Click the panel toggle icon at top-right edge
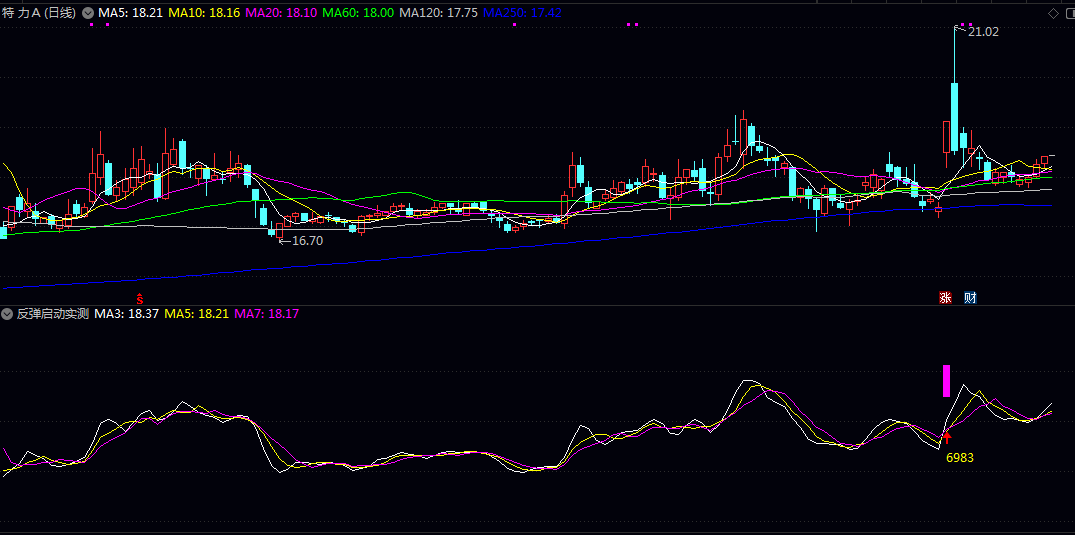 click(1069, 13)
